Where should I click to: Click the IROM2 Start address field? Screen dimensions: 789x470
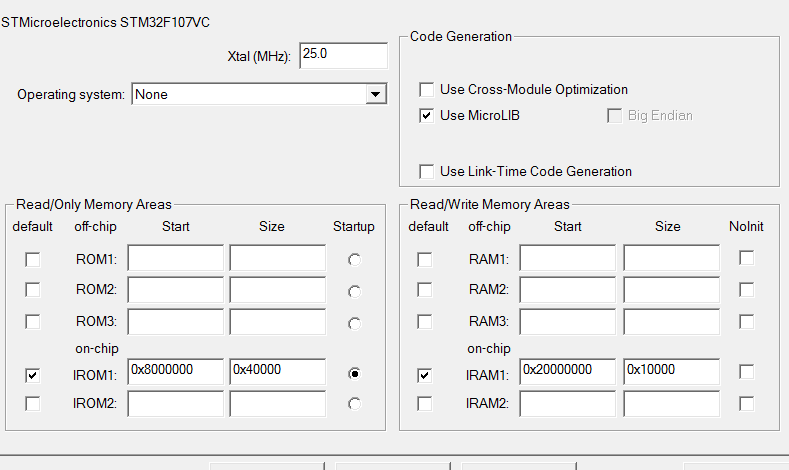[176, 404]
